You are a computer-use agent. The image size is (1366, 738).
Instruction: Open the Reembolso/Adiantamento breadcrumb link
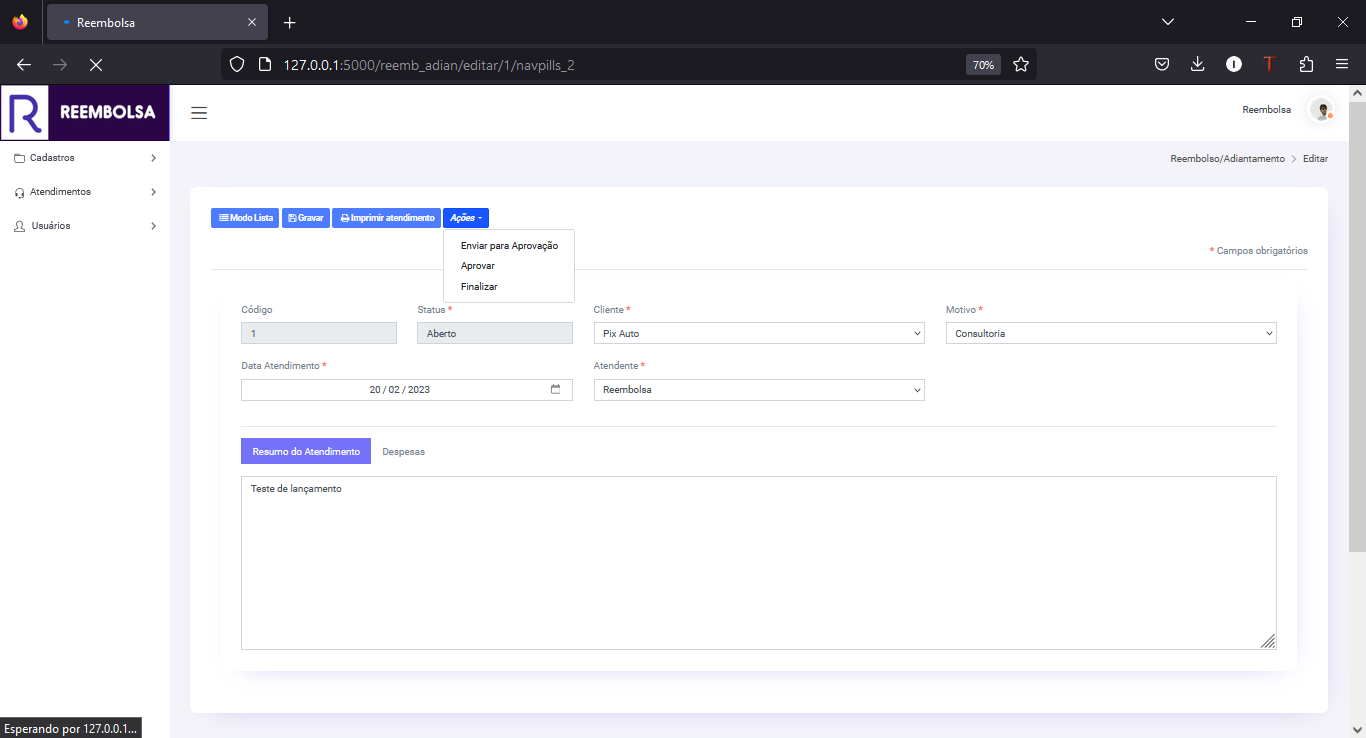tap(1227, 158)
